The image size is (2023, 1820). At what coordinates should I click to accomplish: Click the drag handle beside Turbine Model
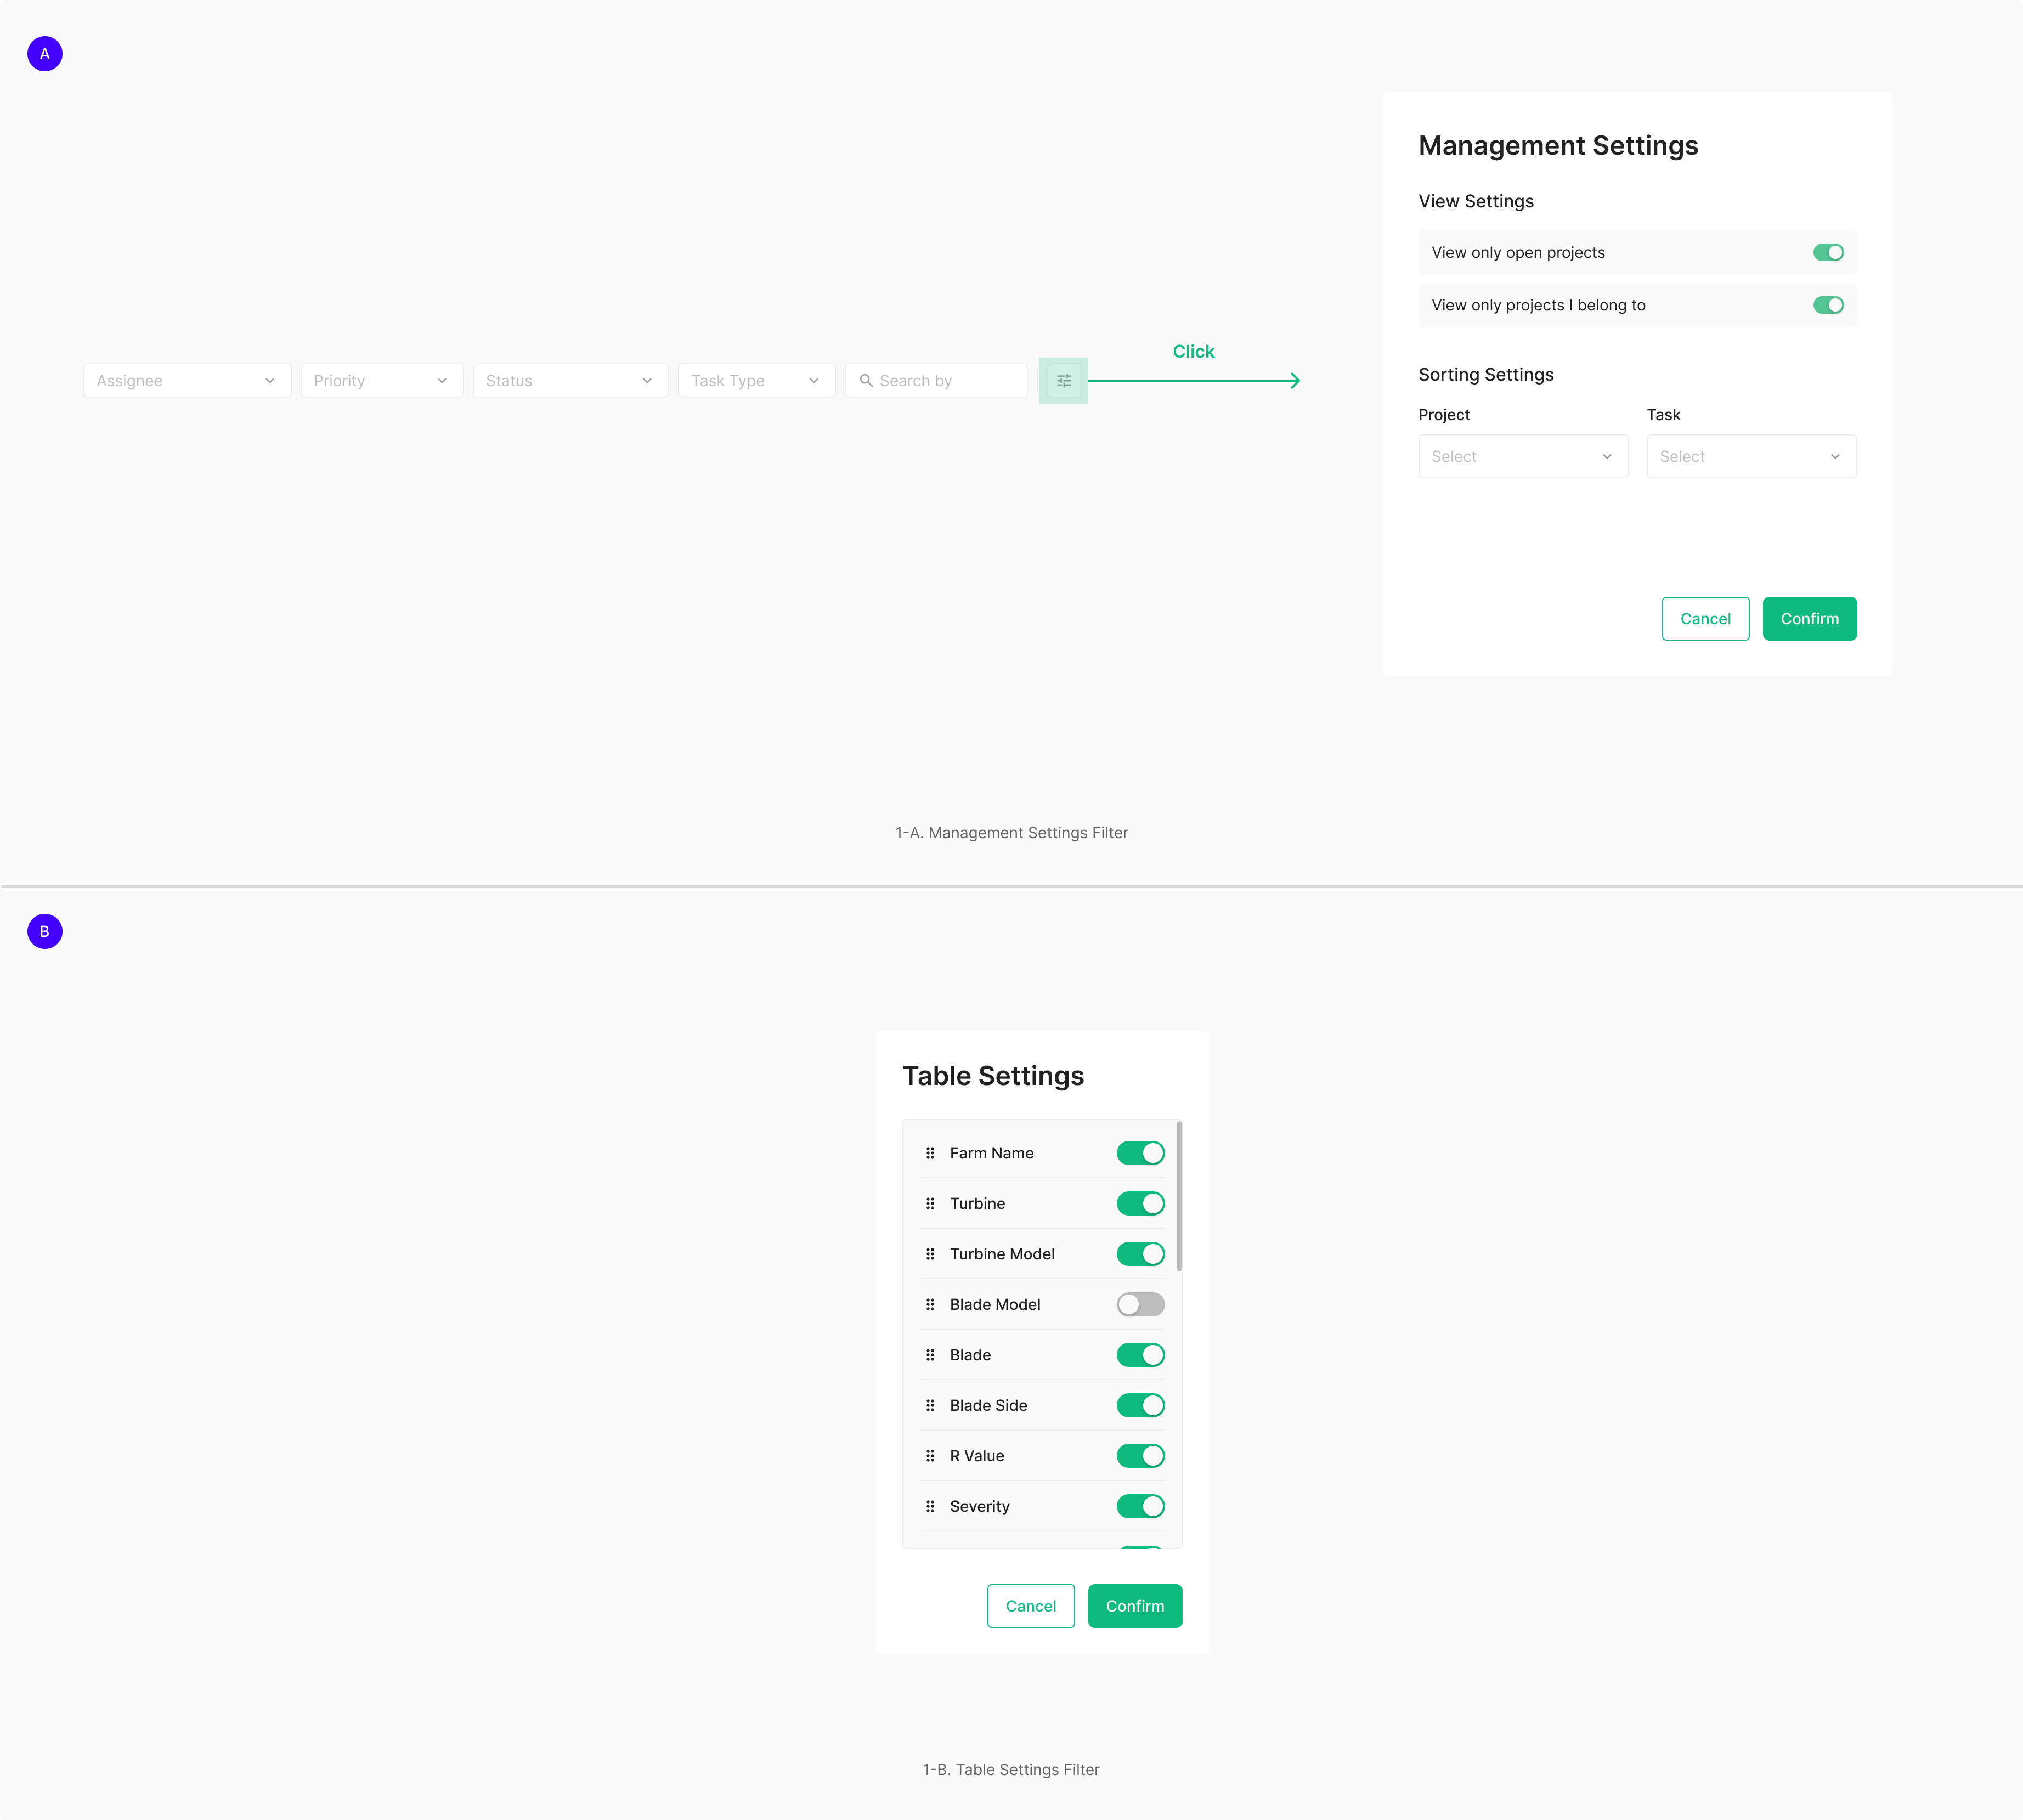[x=930, y=1254]
